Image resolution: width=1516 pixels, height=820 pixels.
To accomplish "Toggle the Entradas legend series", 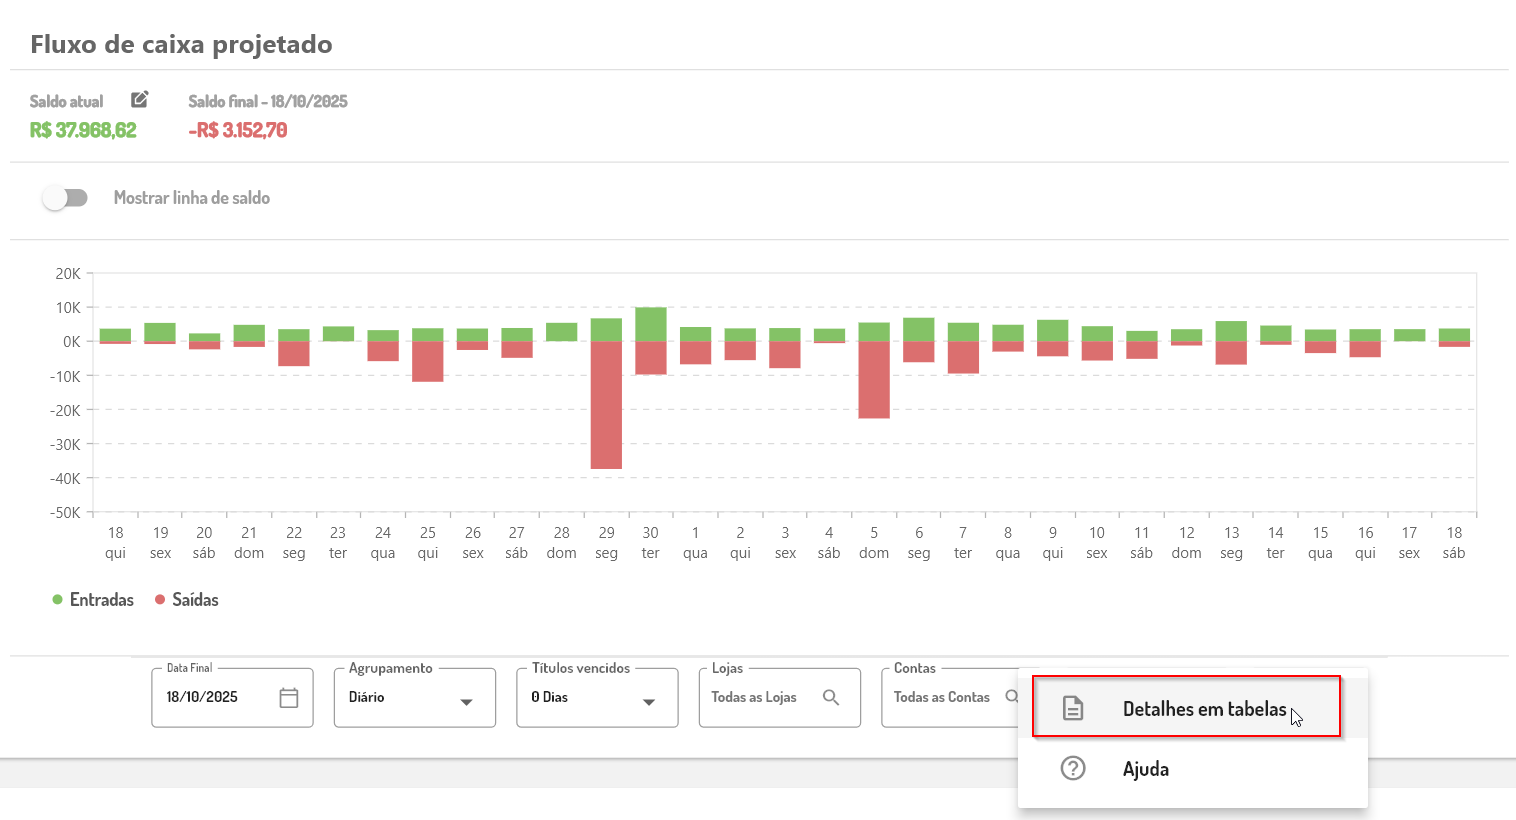I will pos(93,600).
